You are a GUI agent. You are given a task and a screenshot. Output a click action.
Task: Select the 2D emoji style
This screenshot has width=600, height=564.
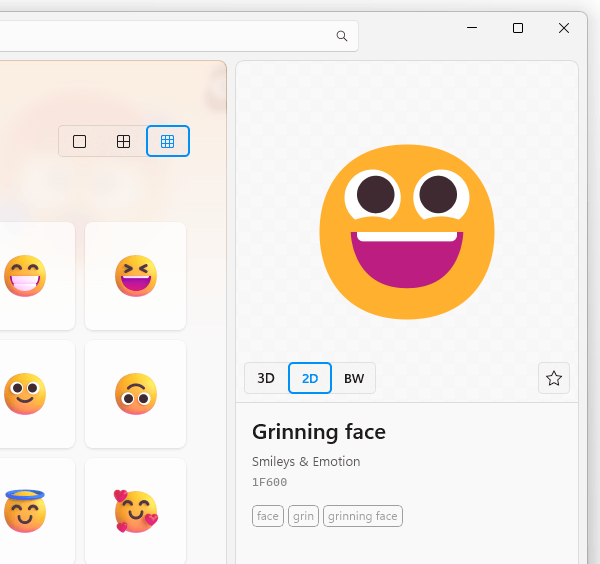pos(310,378)
